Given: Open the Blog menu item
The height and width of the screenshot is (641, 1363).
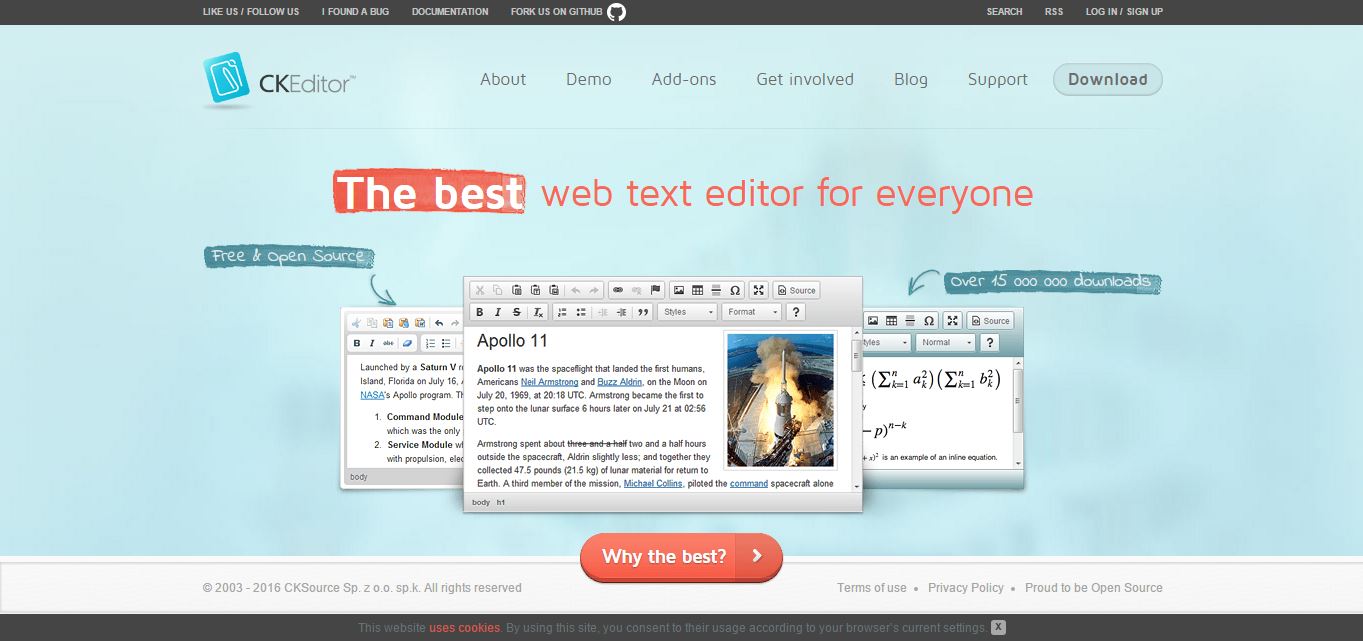Looking at the screenshot, I should [911, 79].
